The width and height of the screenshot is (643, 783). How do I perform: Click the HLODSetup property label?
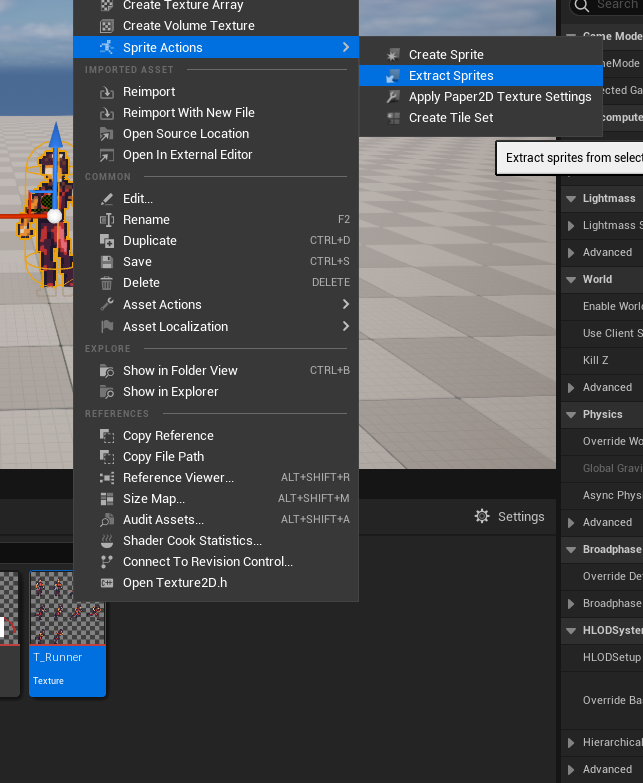[612, 657]
